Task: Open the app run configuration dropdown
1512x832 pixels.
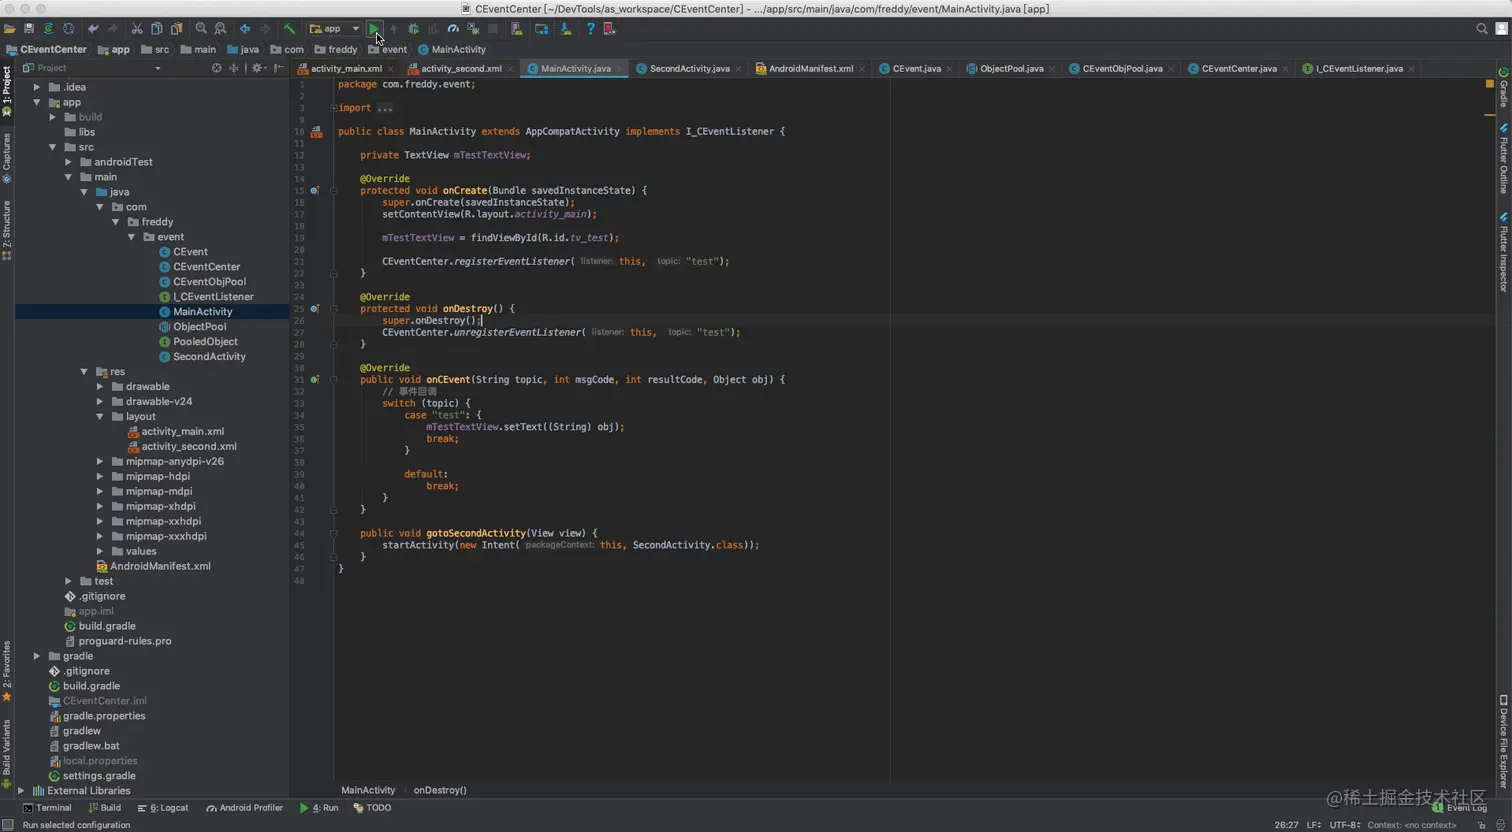Action: [x=335, y=29]
